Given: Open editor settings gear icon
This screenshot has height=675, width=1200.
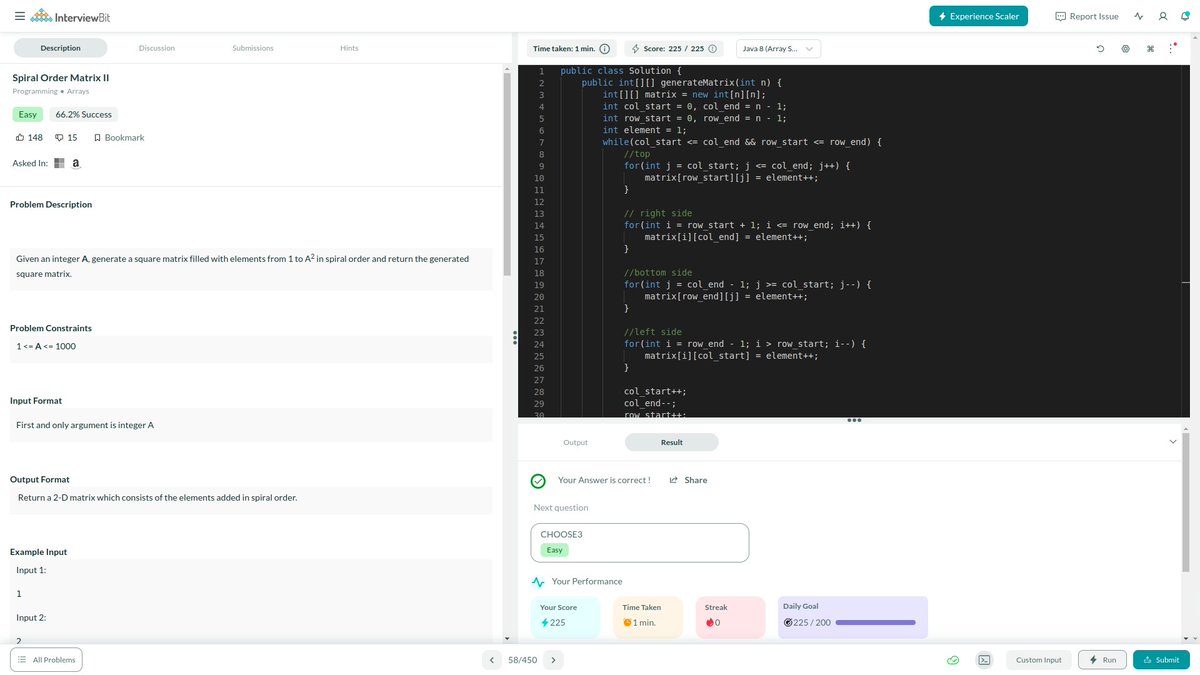Looking at the screenshot, I should tap(1125, 48).
